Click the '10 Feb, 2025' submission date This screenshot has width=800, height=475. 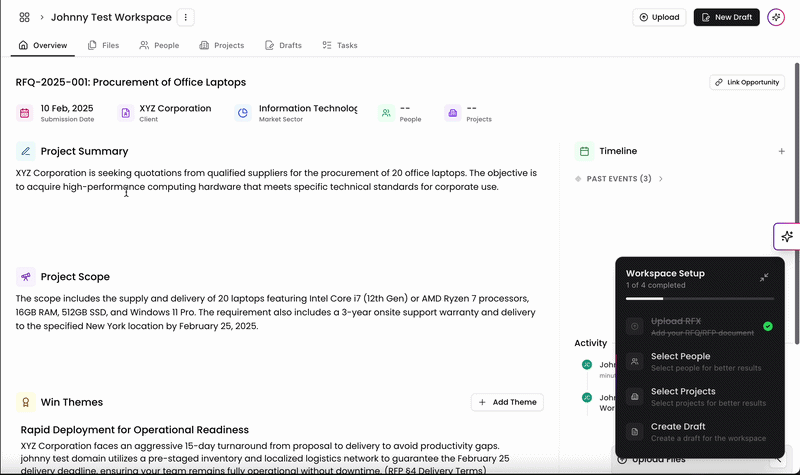(67, 108)
